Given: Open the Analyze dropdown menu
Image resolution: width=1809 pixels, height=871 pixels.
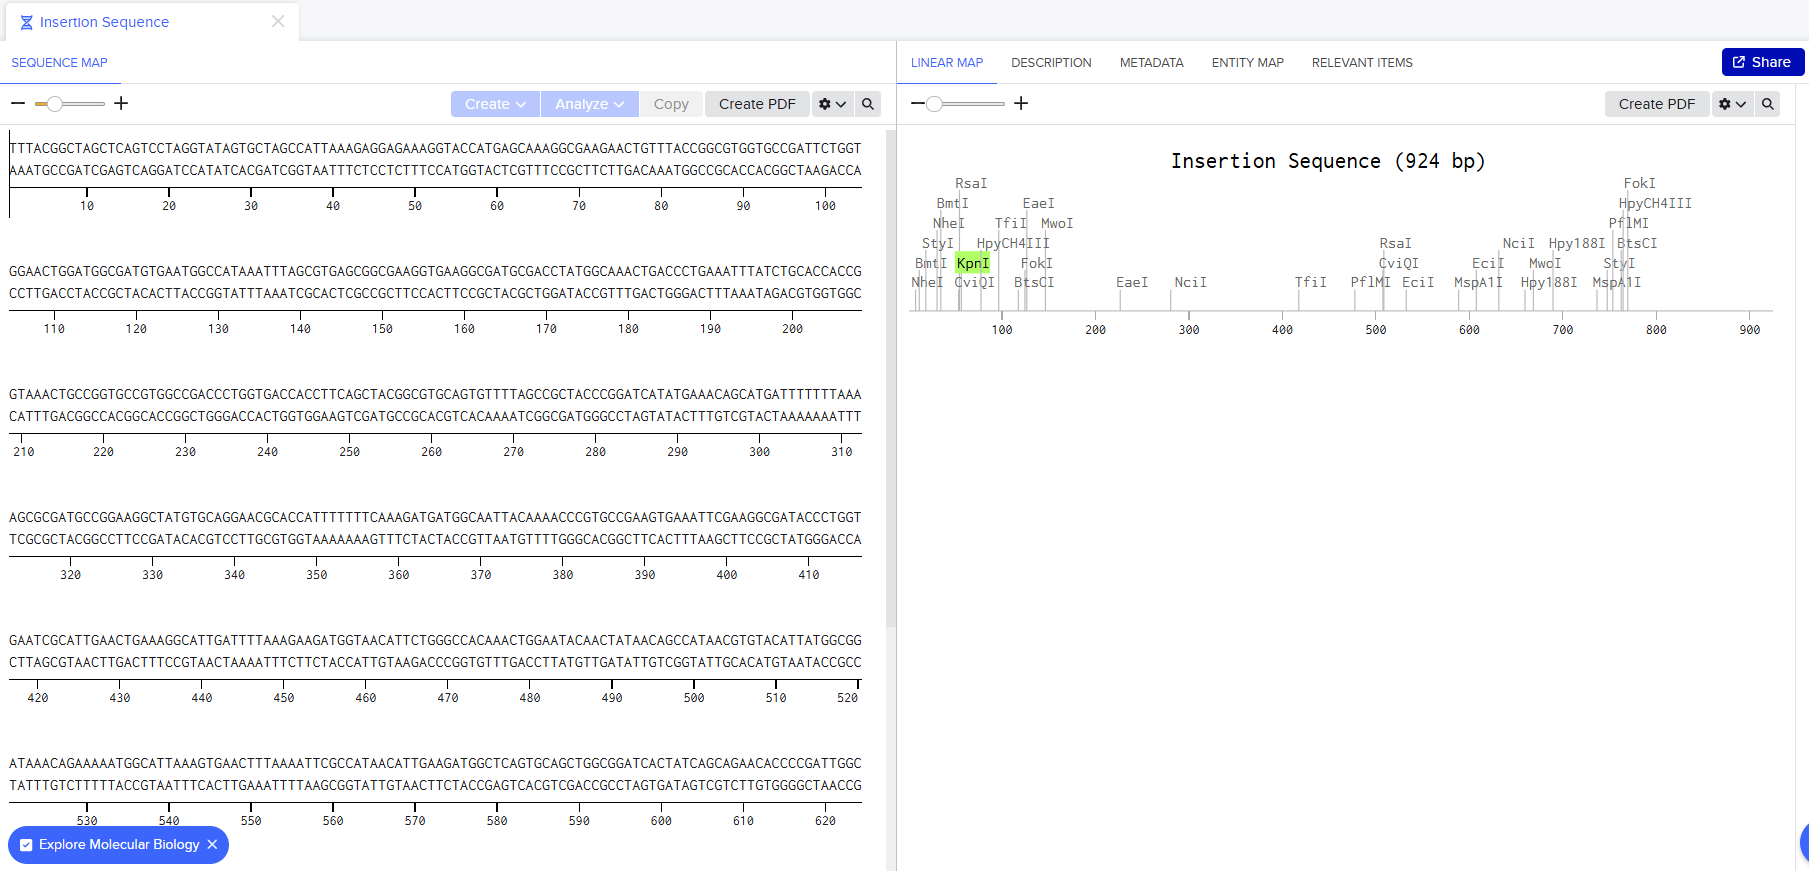Looking at the screenshot, I should [589, 104].
